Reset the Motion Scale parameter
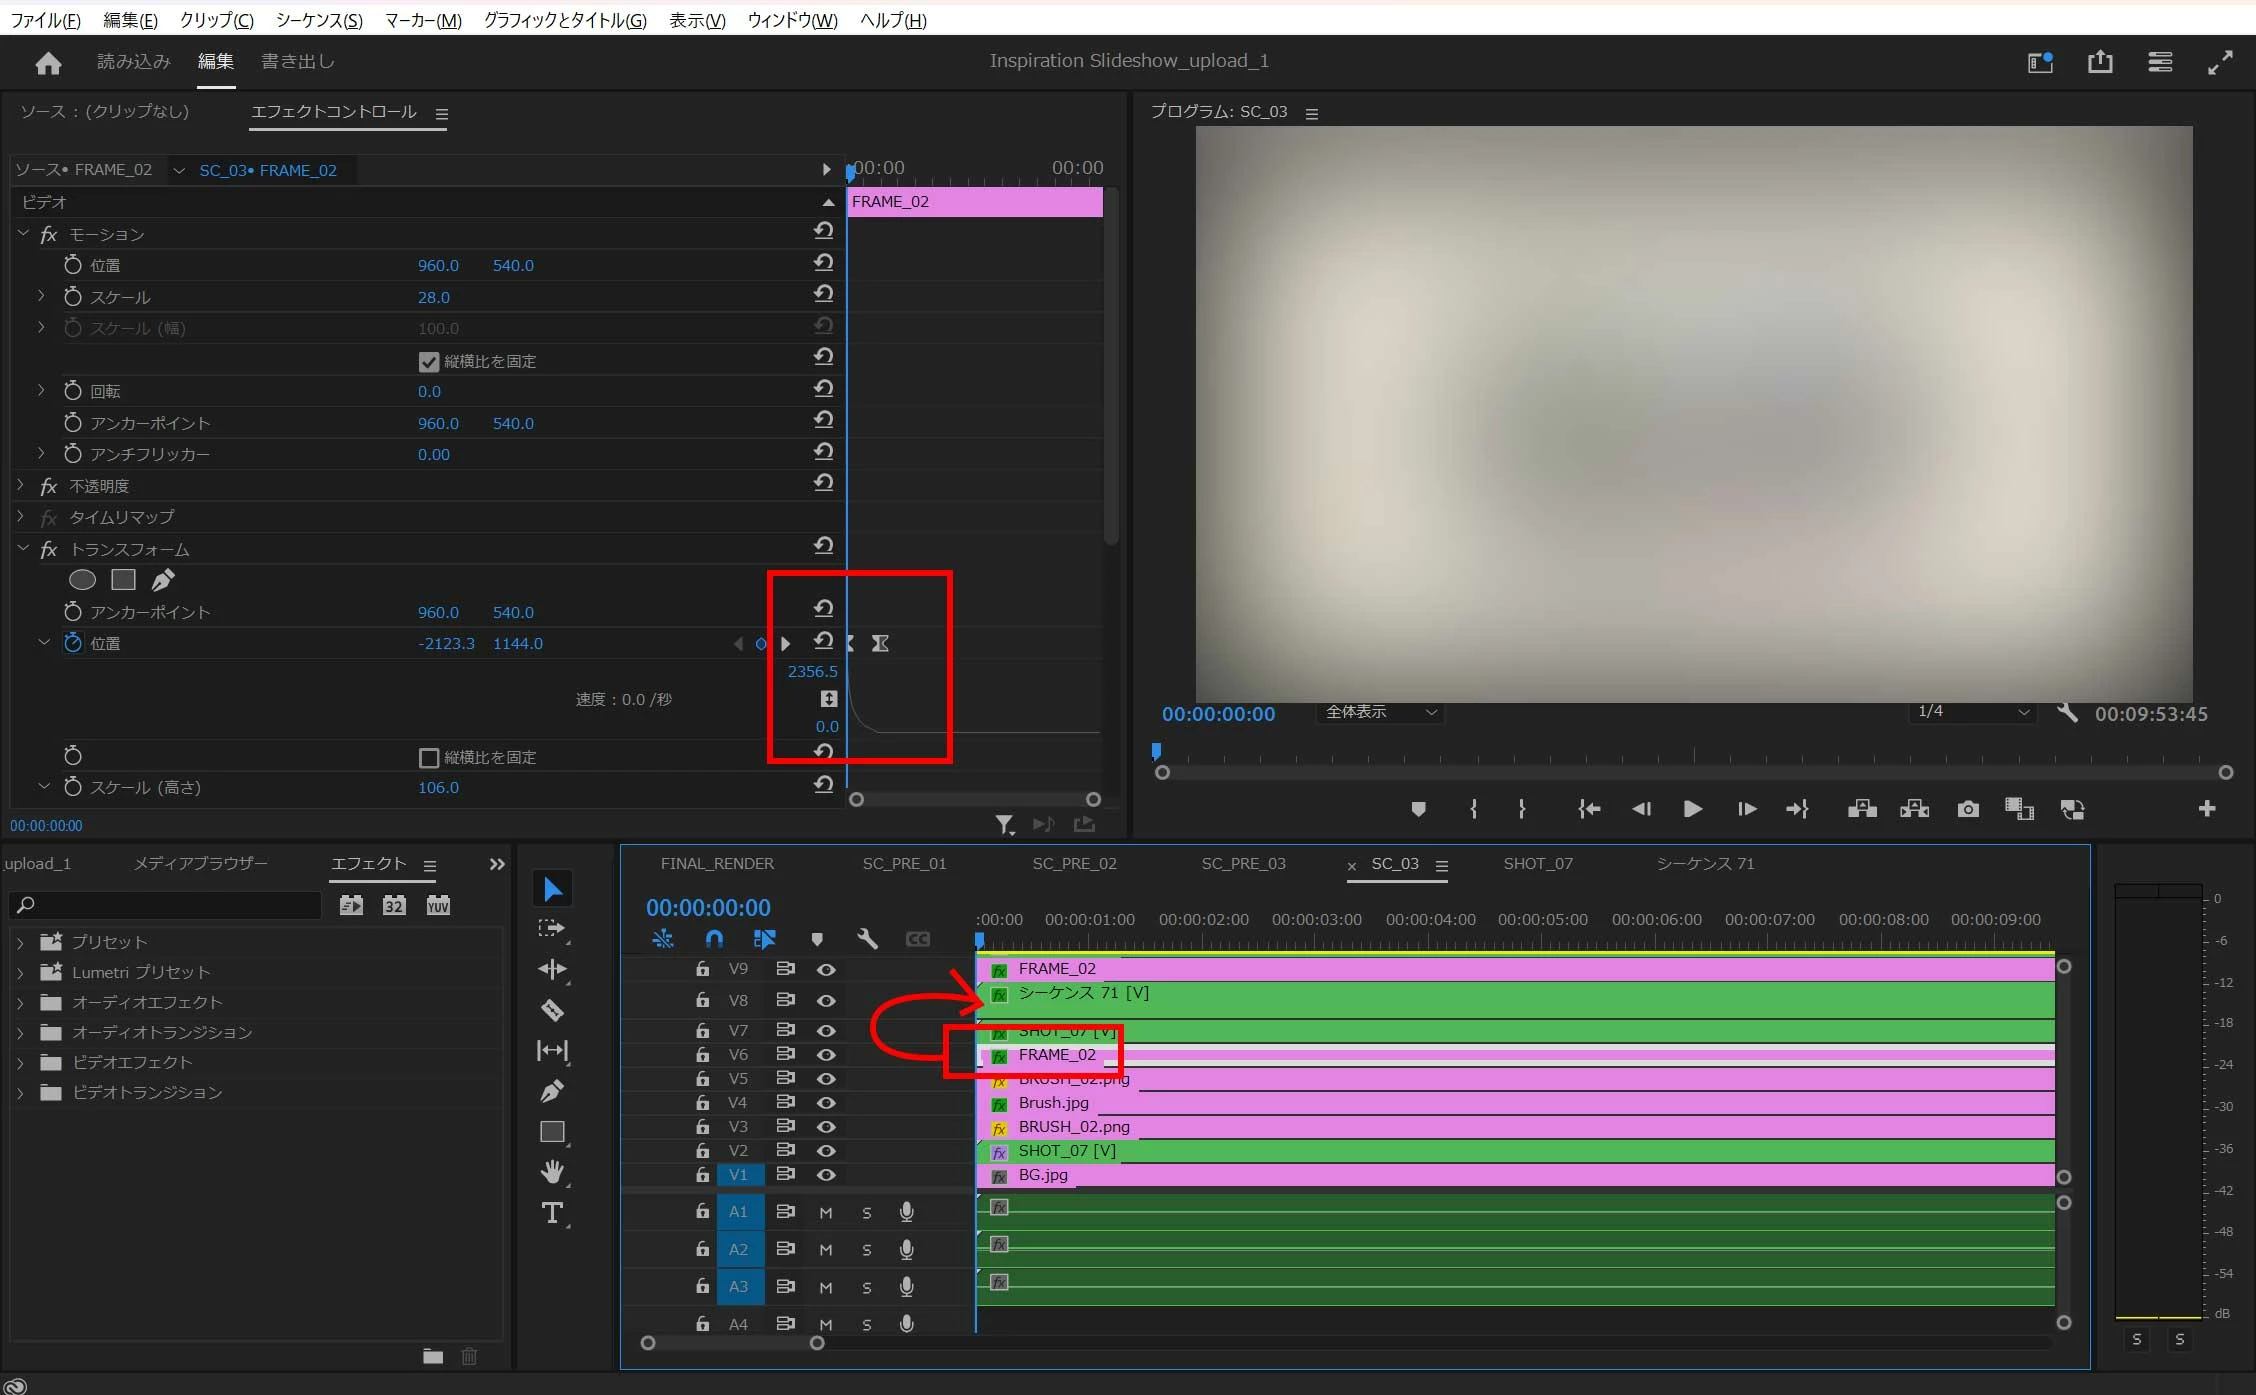Image resolution: width=2256 pixels, height=1395 pixels. (823, 294)
